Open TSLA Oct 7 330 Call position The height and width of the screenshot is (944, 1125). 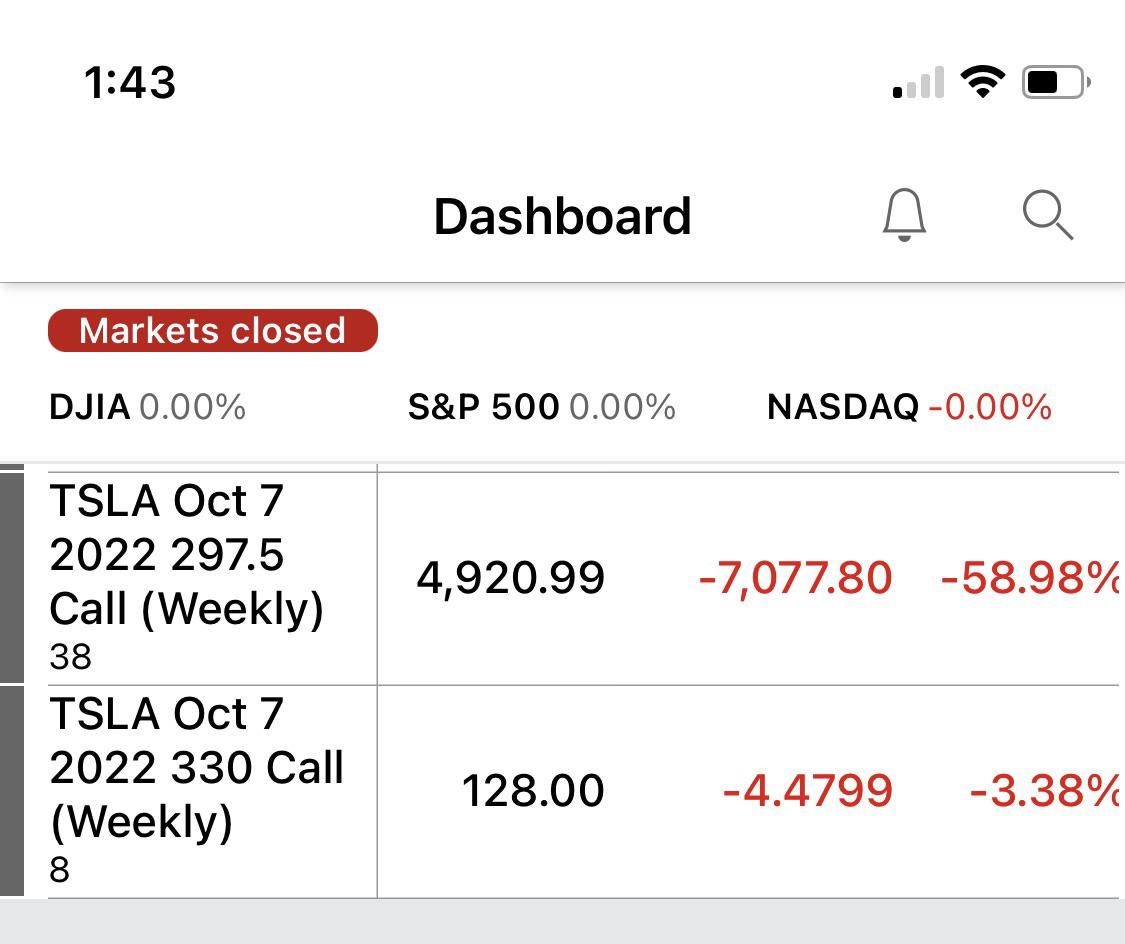196,790
